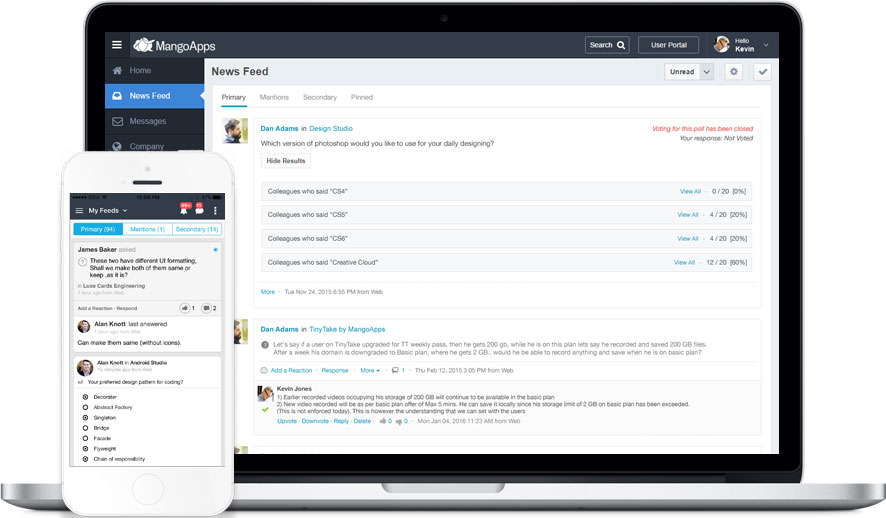Select the Decorator poll option on the phone
Image resolution: width=886 pixels, height=518 pixels.
click(x=85, y=397)
